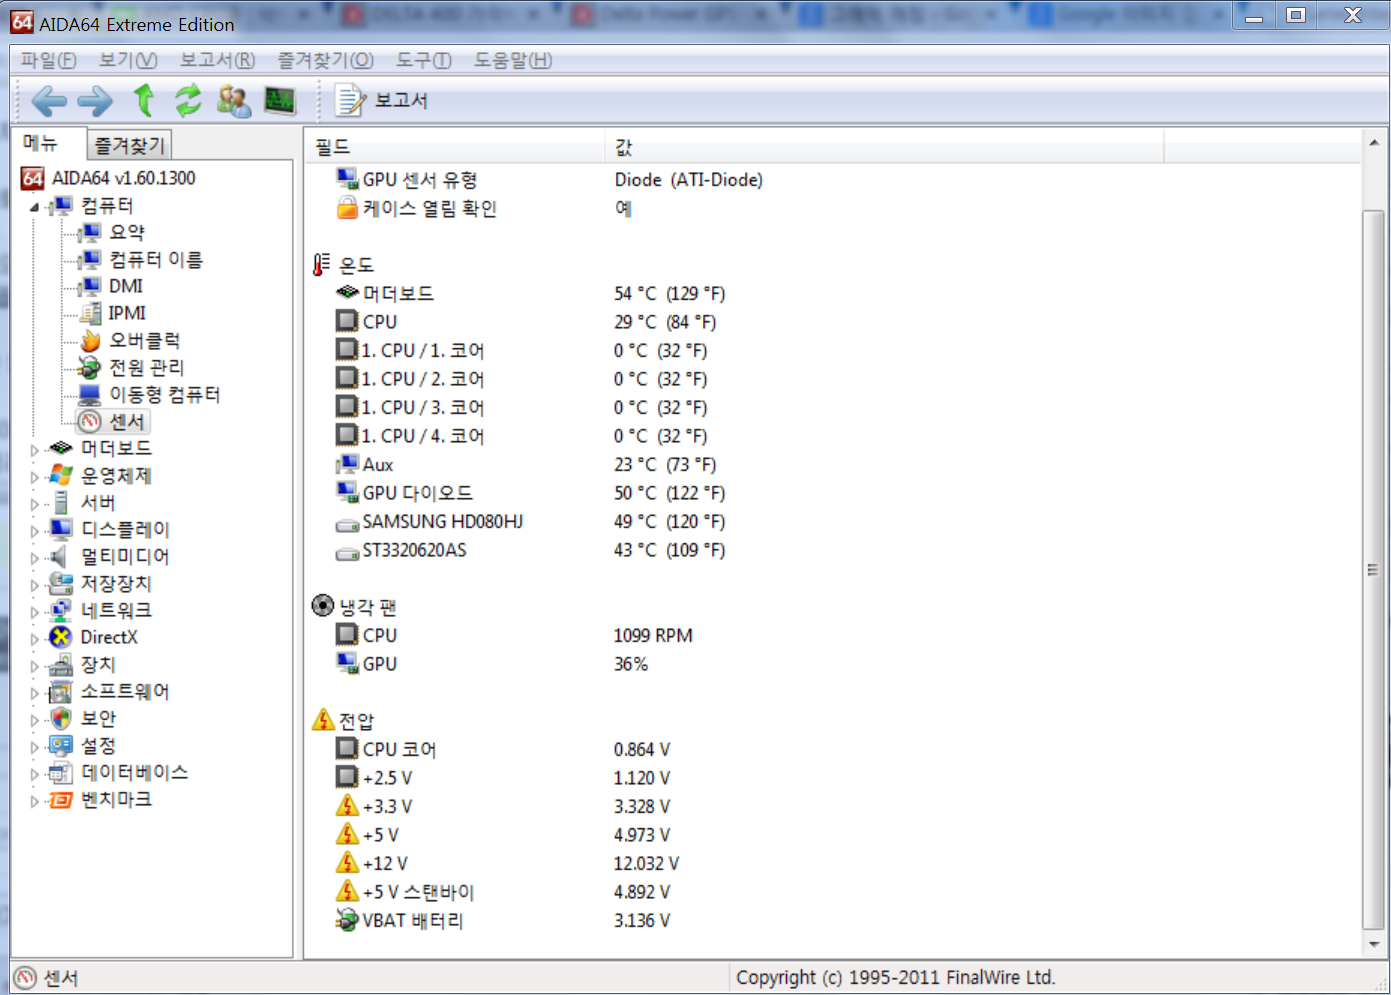
Task: Select 컴퓨터 이름 in the tree
Action: [156, 259]
